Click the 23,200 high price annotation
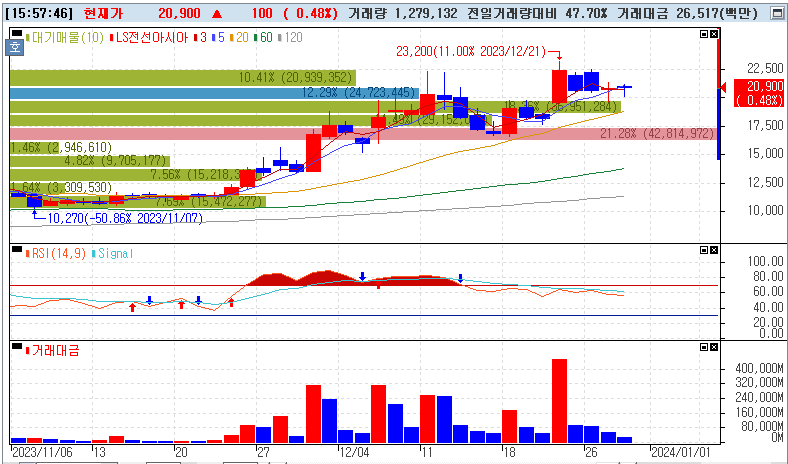This screenshot has height=464, width=788. pos(471,51)
